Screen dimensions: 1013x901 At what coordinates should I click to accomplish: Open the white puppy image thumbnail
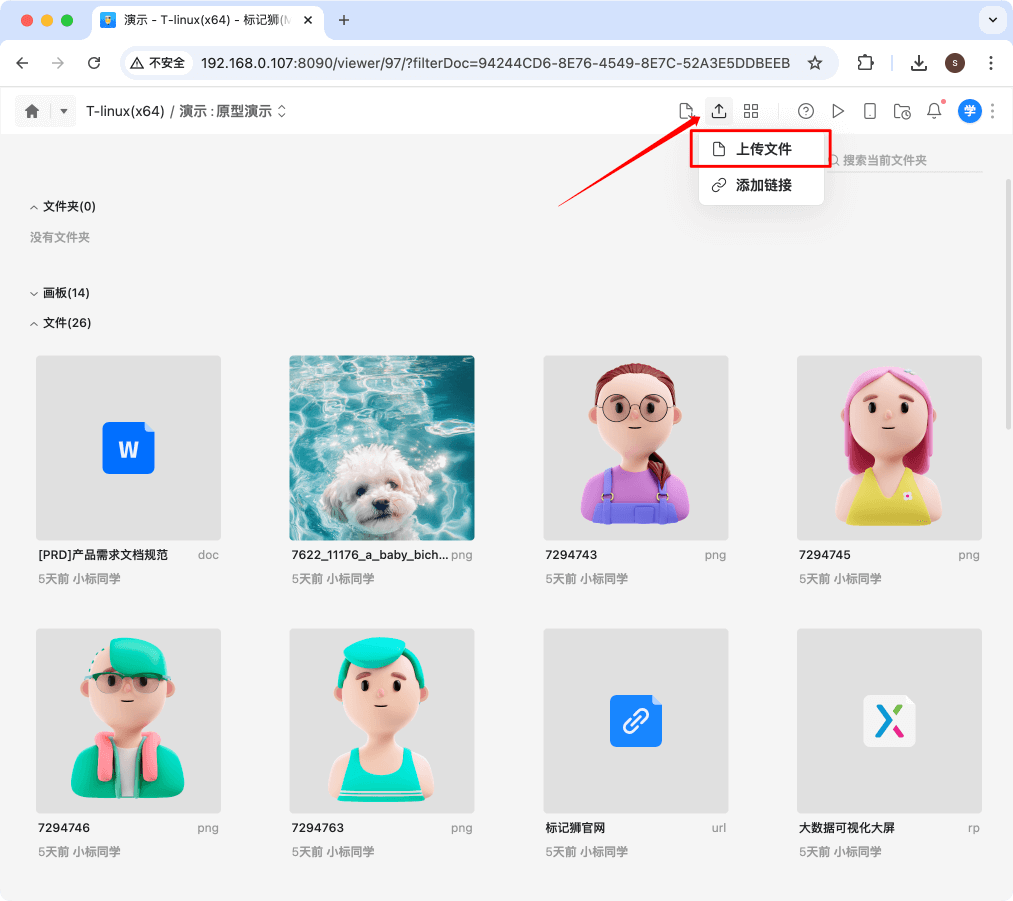coord(382,448)
